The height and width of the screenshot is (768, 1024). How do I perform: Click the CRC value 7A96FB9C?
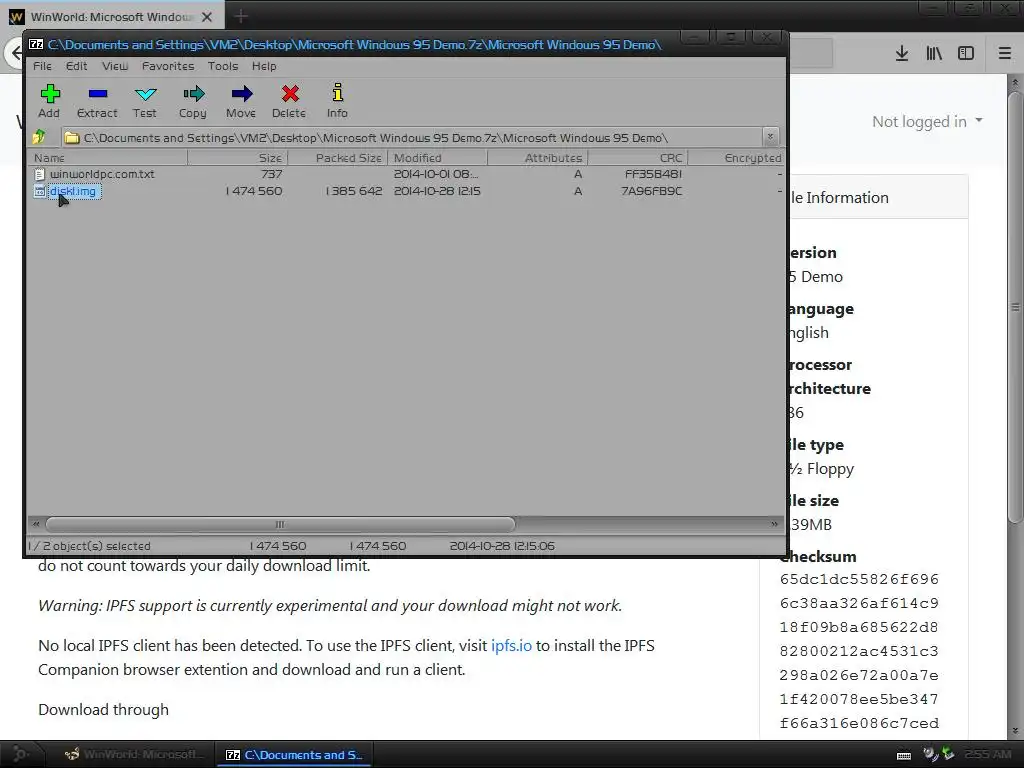click(651, 191)
